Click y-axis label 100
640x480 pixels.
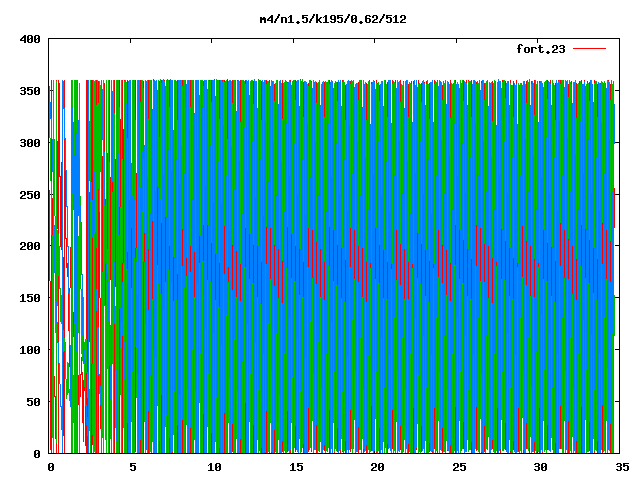[x=30, y=350]
